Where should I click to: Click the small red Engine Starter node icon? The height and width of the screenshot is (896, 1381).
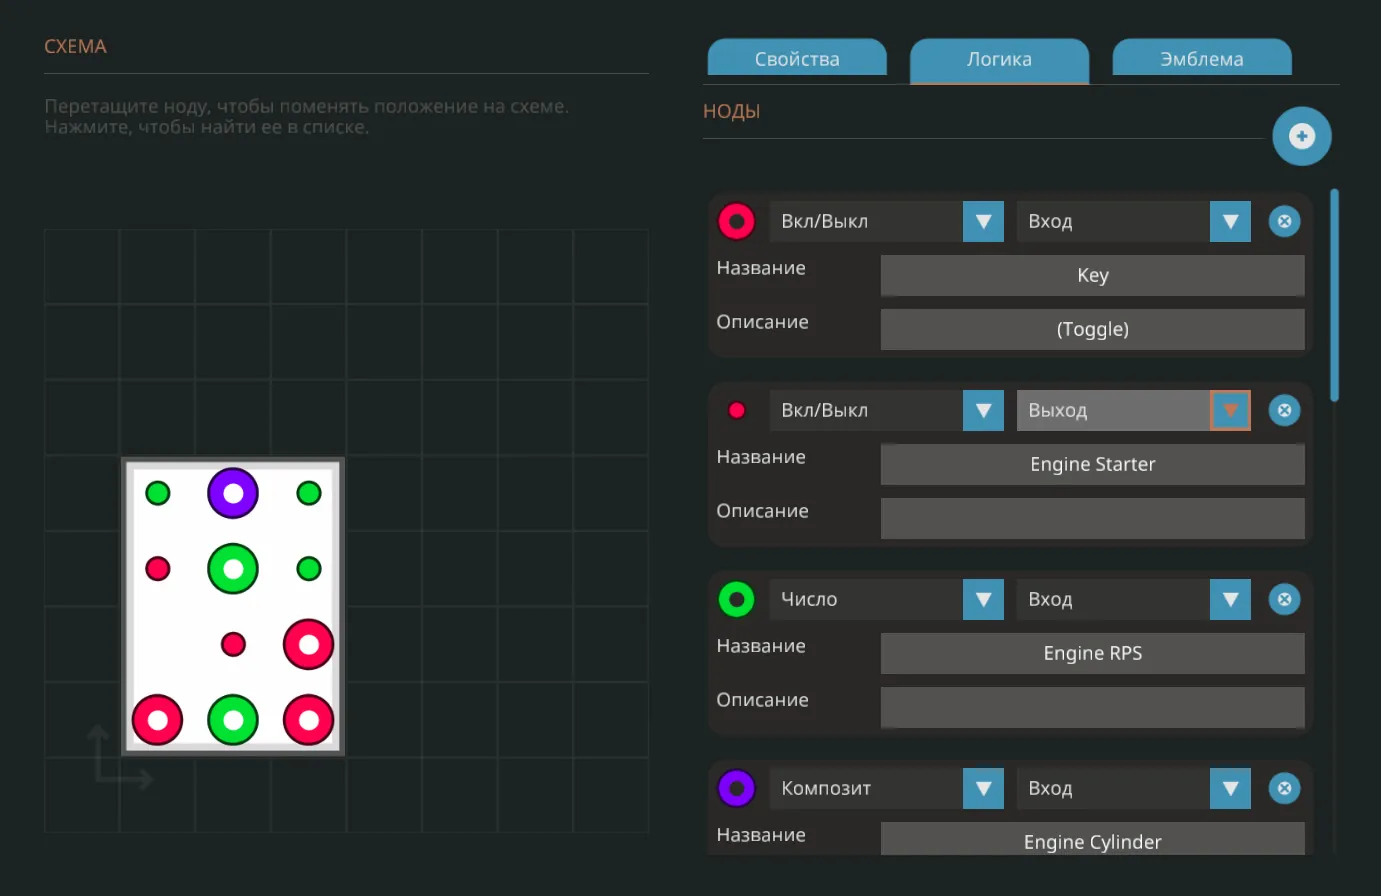coord(737,410)
